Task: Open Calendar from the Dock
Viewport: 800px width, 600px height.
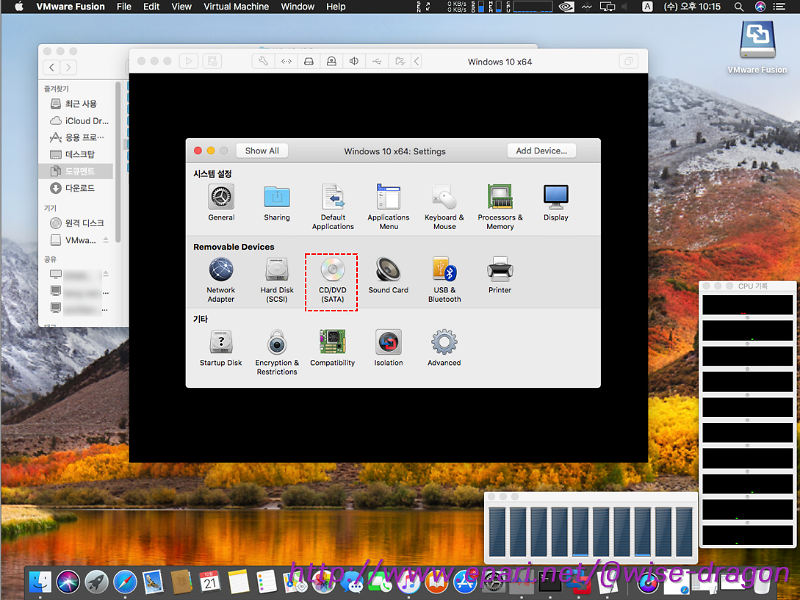Action: tap(210, 582)
